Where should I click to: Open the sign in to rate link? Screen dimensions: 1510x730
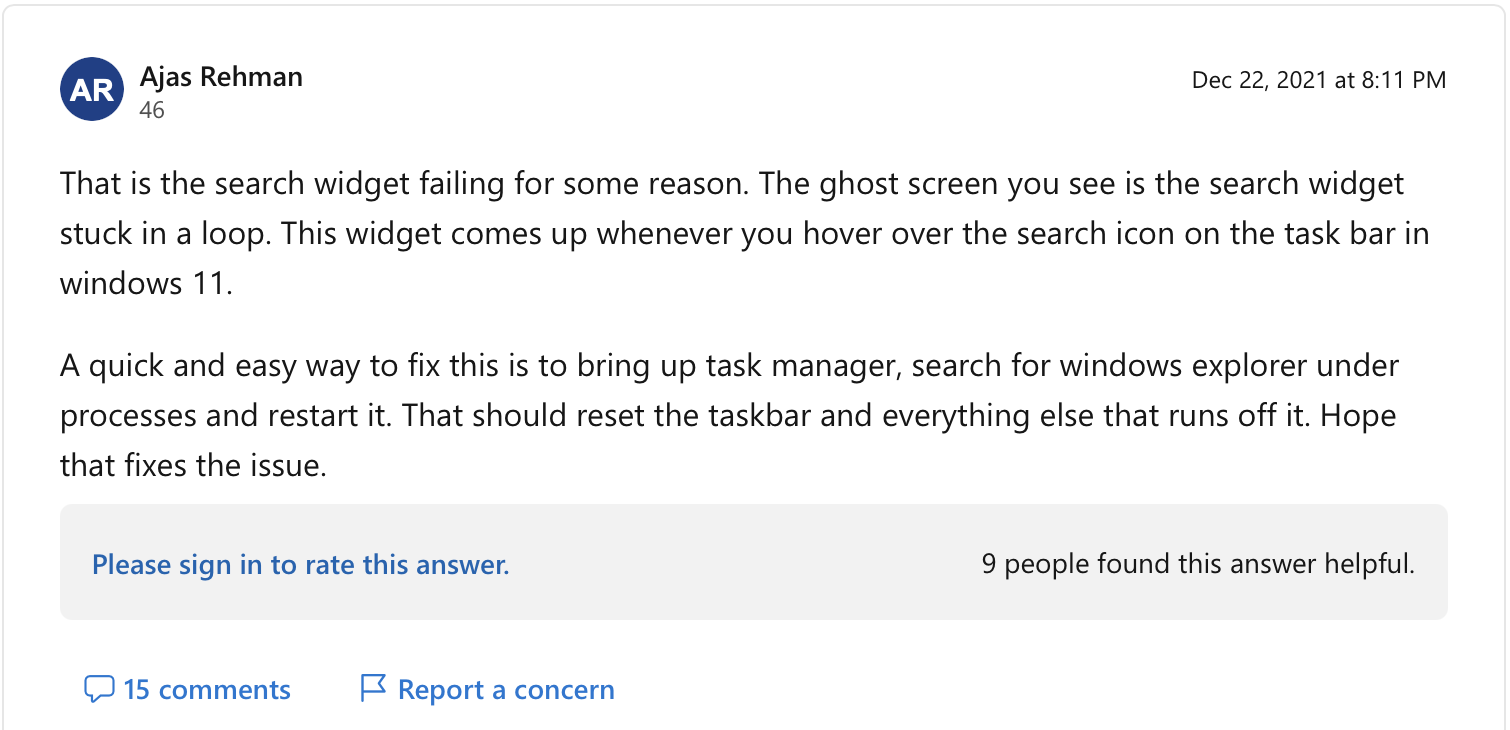[301, 565]
